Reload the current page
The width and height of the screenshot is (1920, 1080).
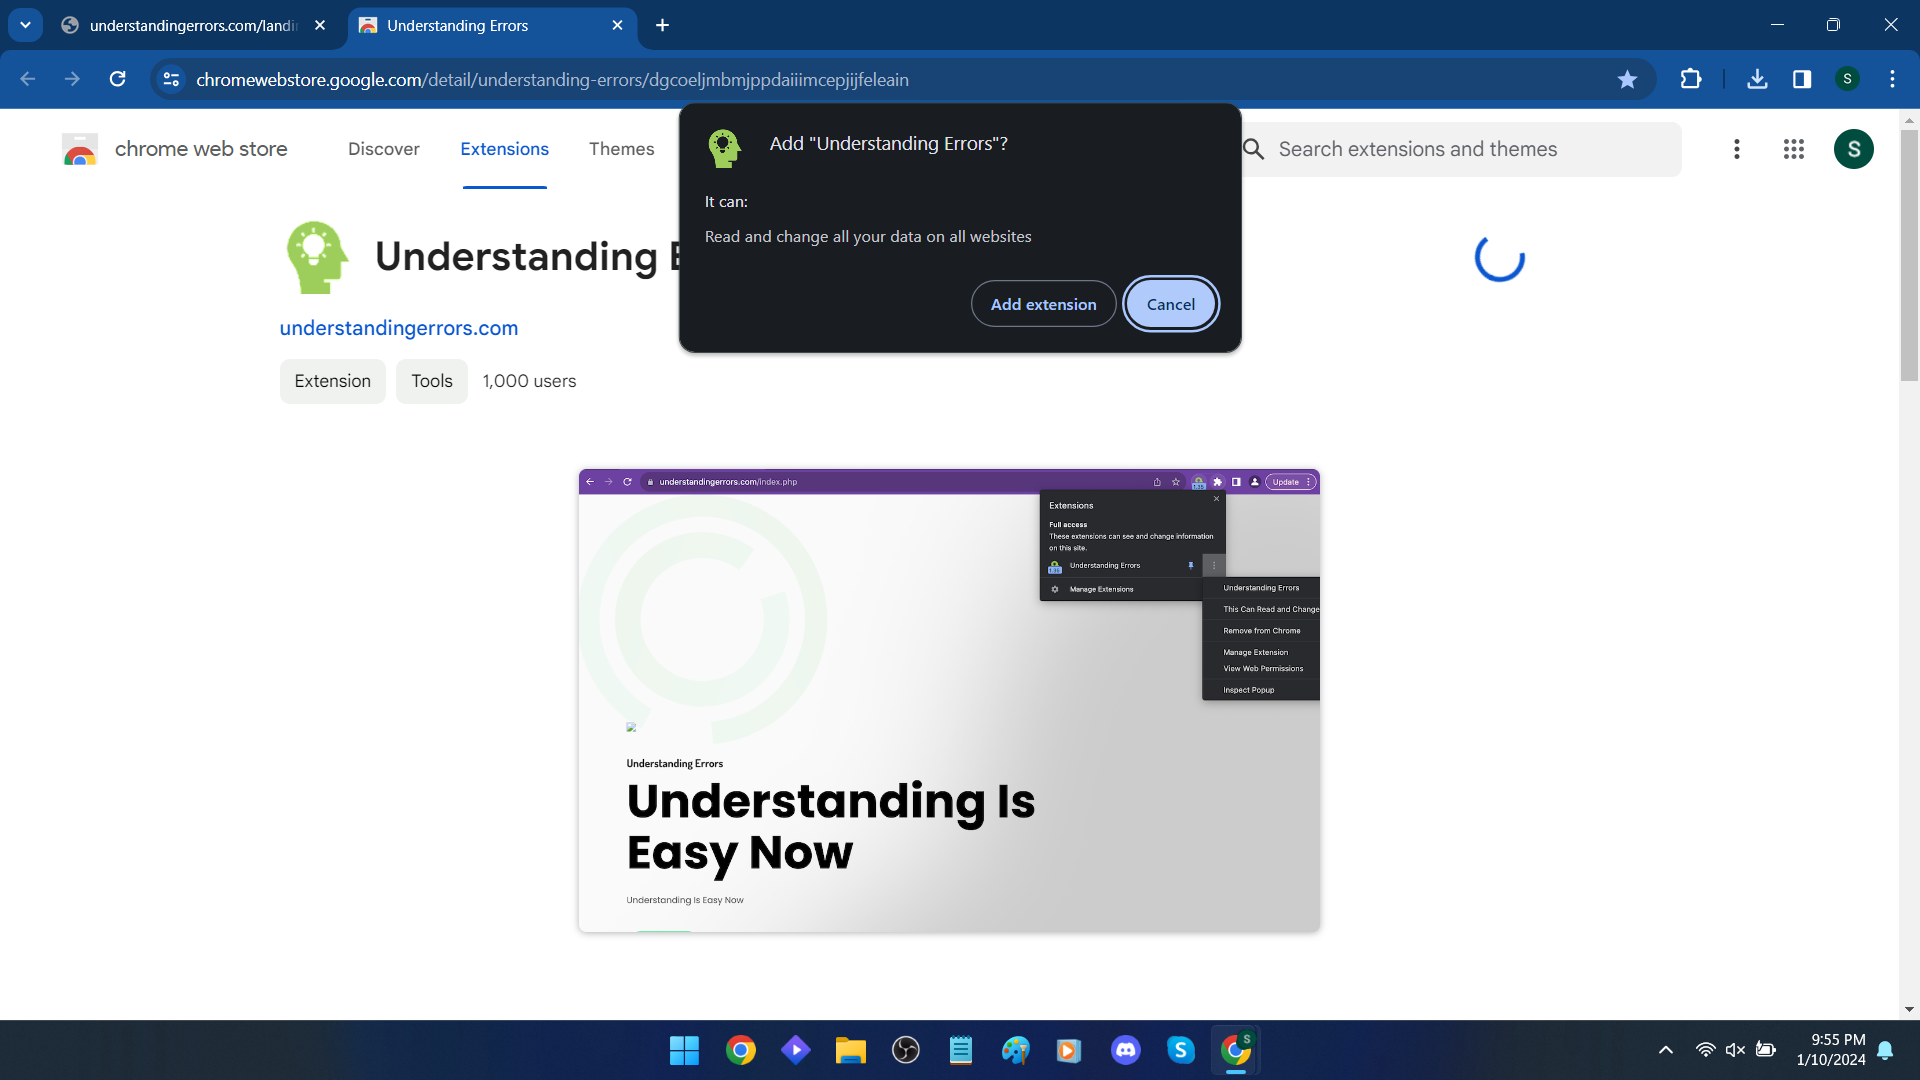tap(118, 79)
